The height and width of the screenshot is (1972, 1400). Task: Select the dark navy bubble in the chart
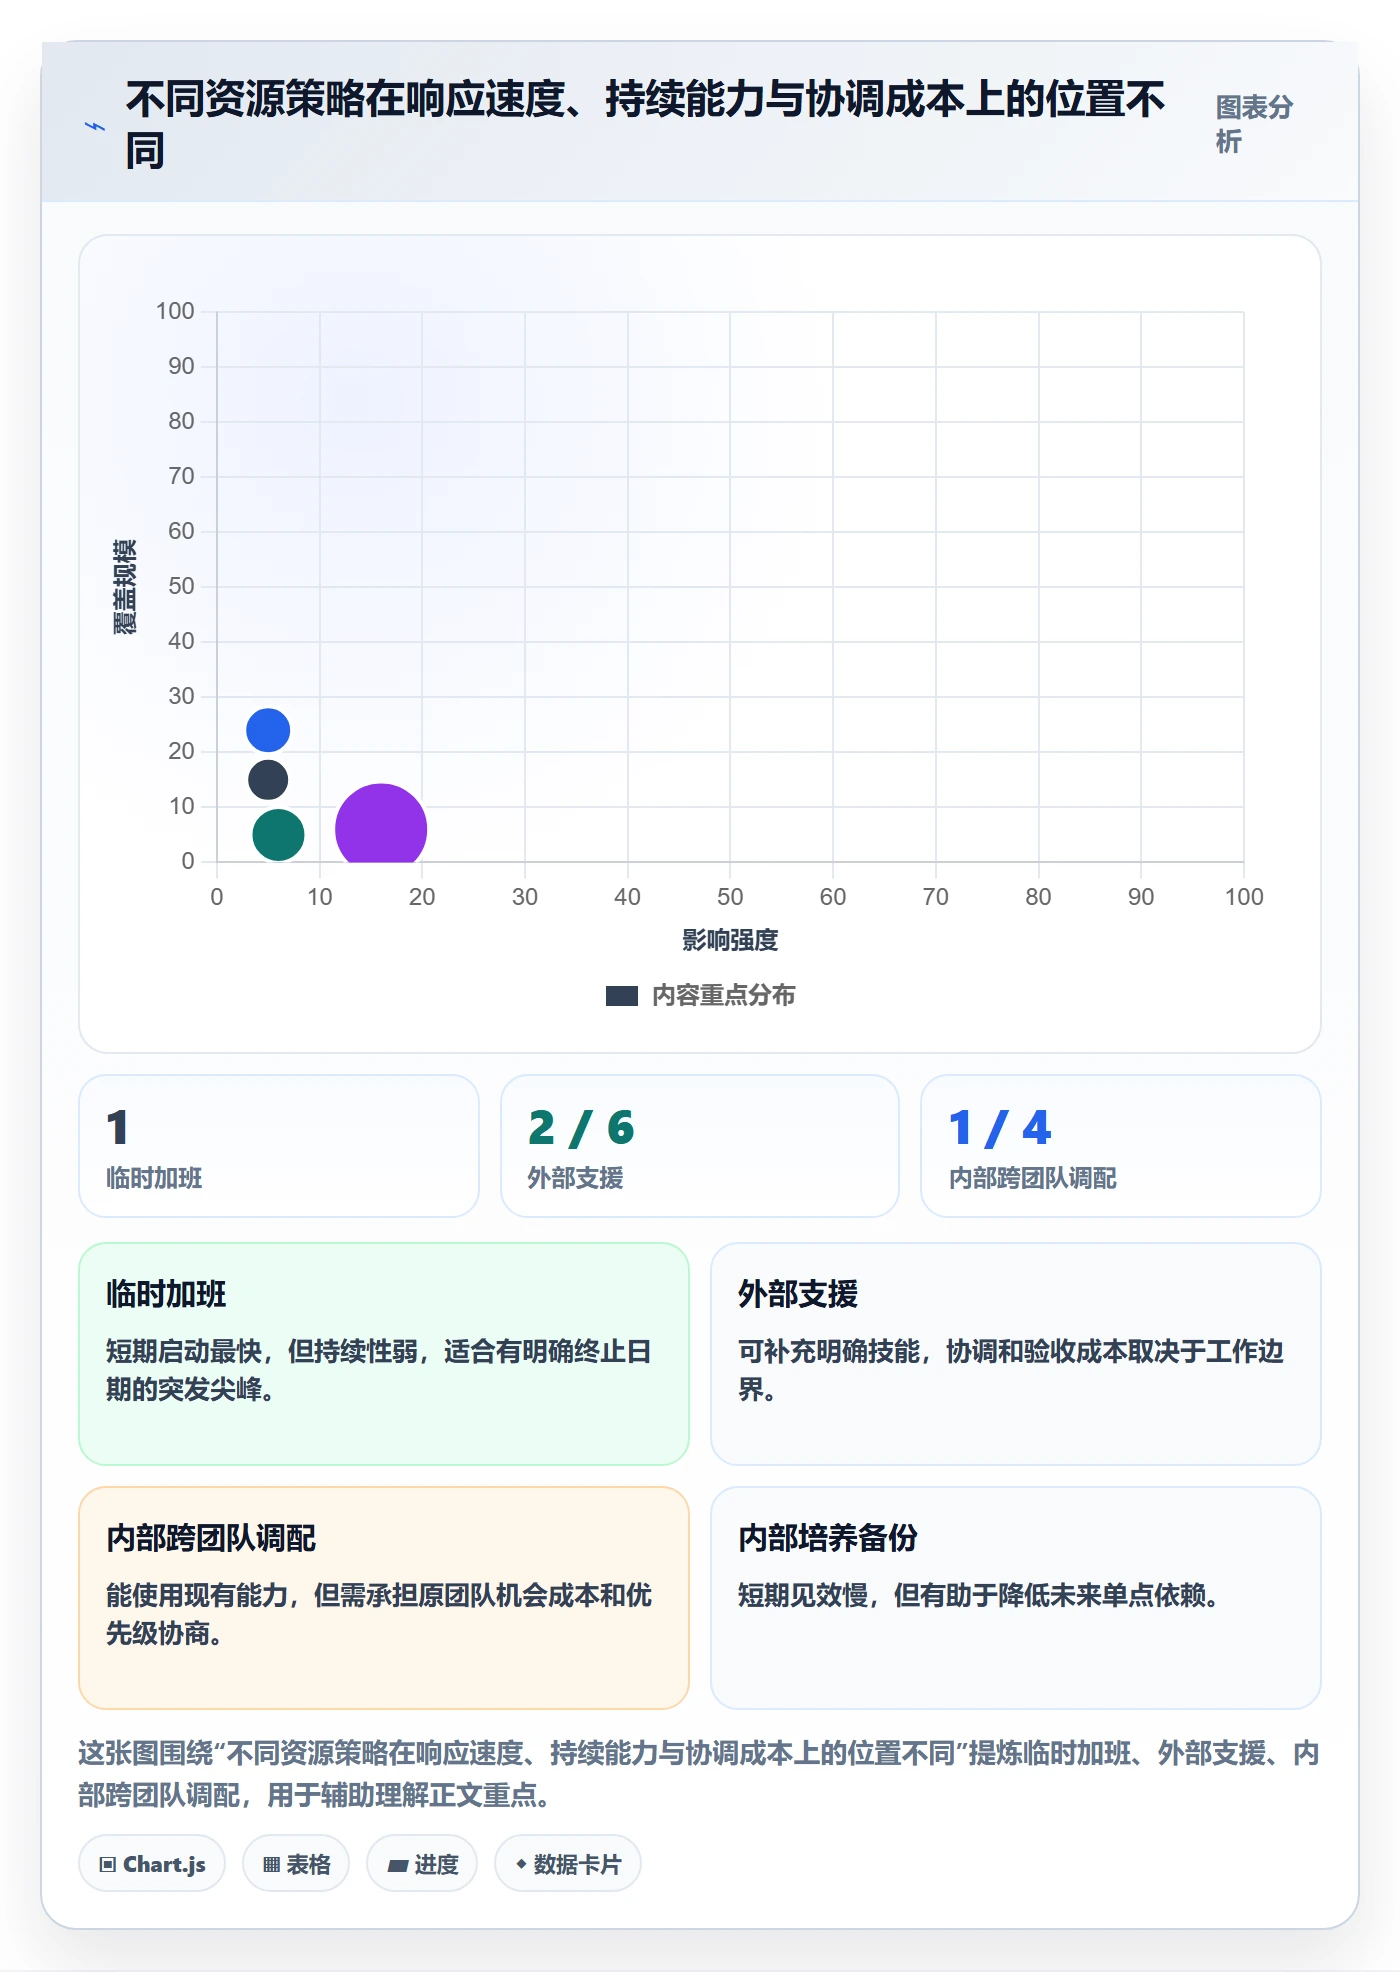point(268,779)
